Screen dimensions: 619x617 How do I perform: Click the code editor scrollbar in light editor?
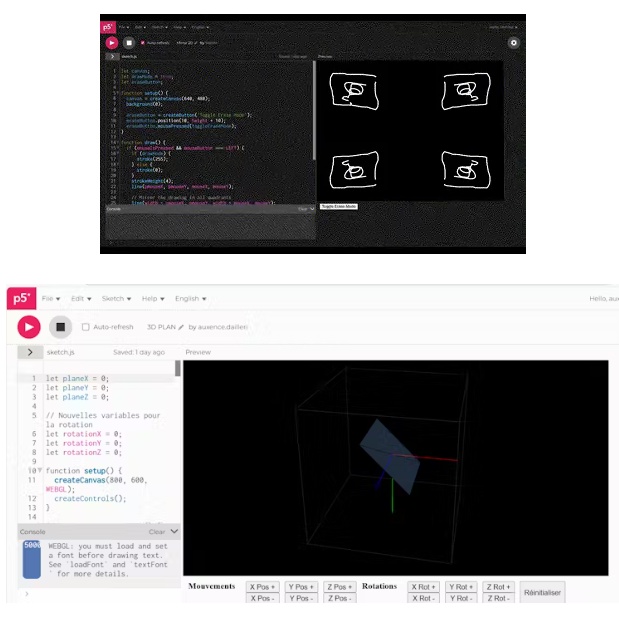(x=178, y=369)
